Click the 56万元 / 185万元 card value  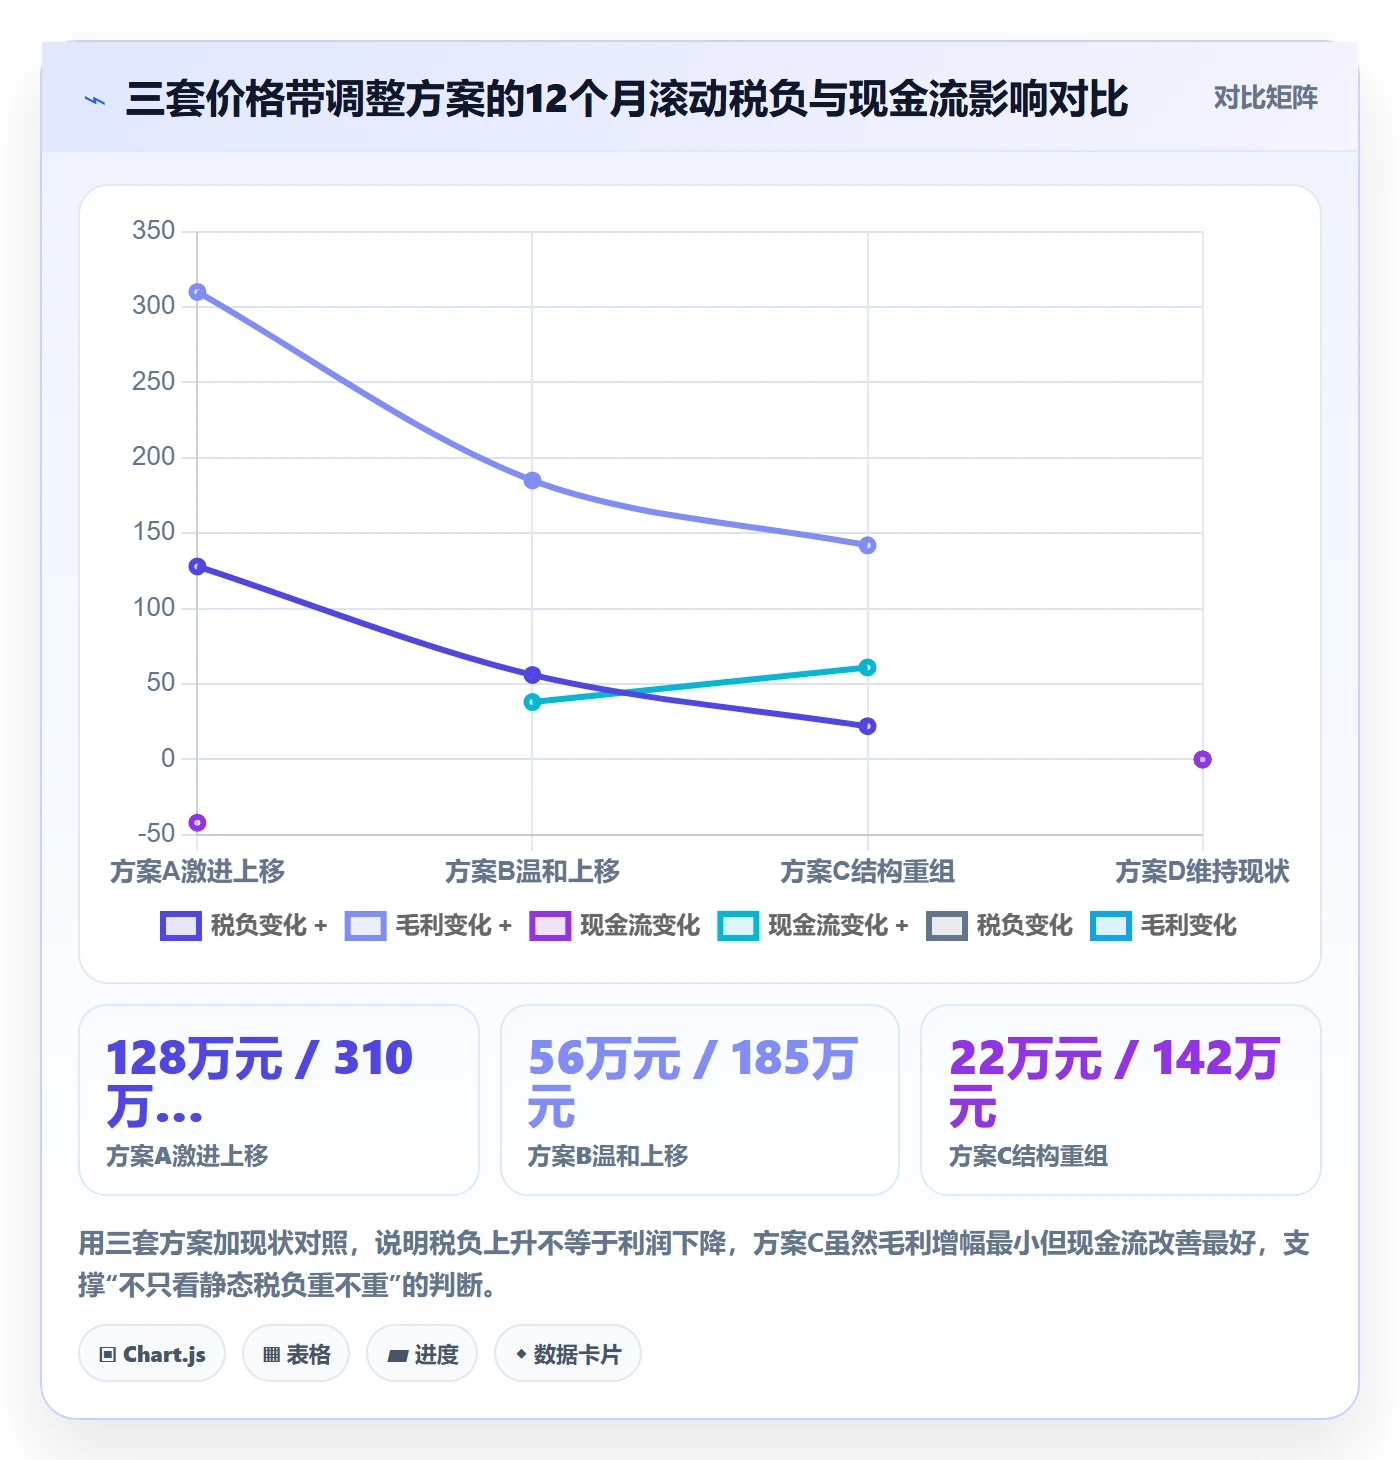[x=693, y=1082]
